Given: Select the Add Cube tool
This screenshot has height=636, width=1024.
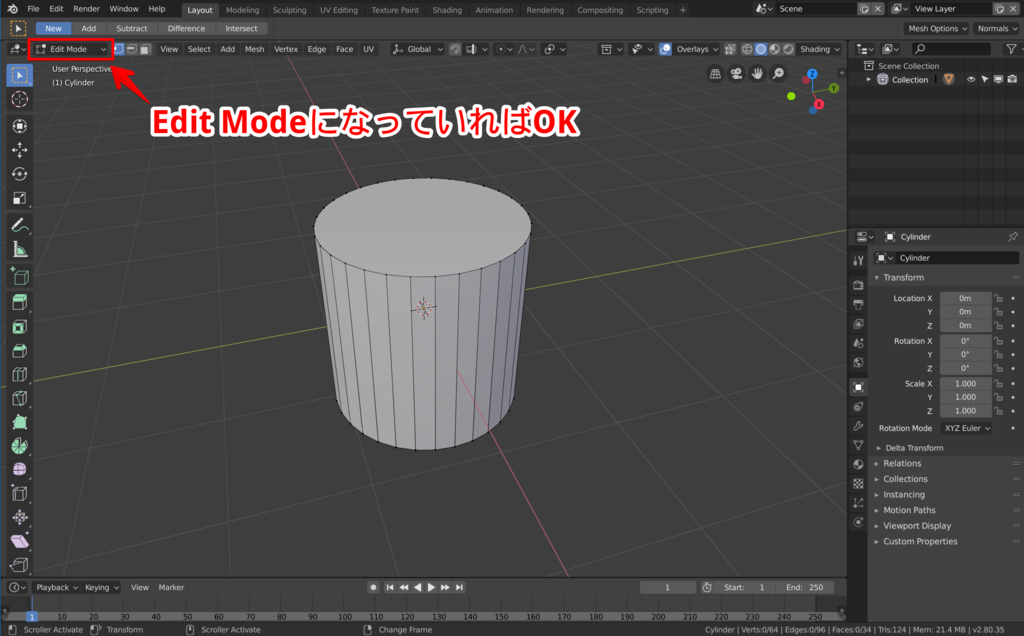Looking at the screenshot, I should 20,277.
